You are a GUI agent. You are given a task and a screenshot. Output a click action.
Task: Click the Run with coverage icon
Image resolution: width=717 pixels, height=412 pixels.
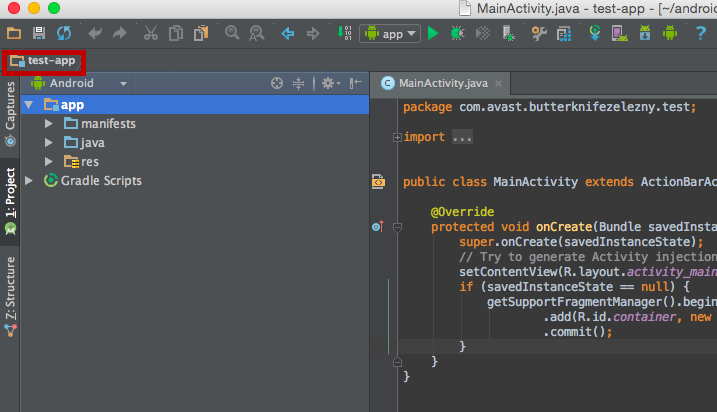point(482,33)
